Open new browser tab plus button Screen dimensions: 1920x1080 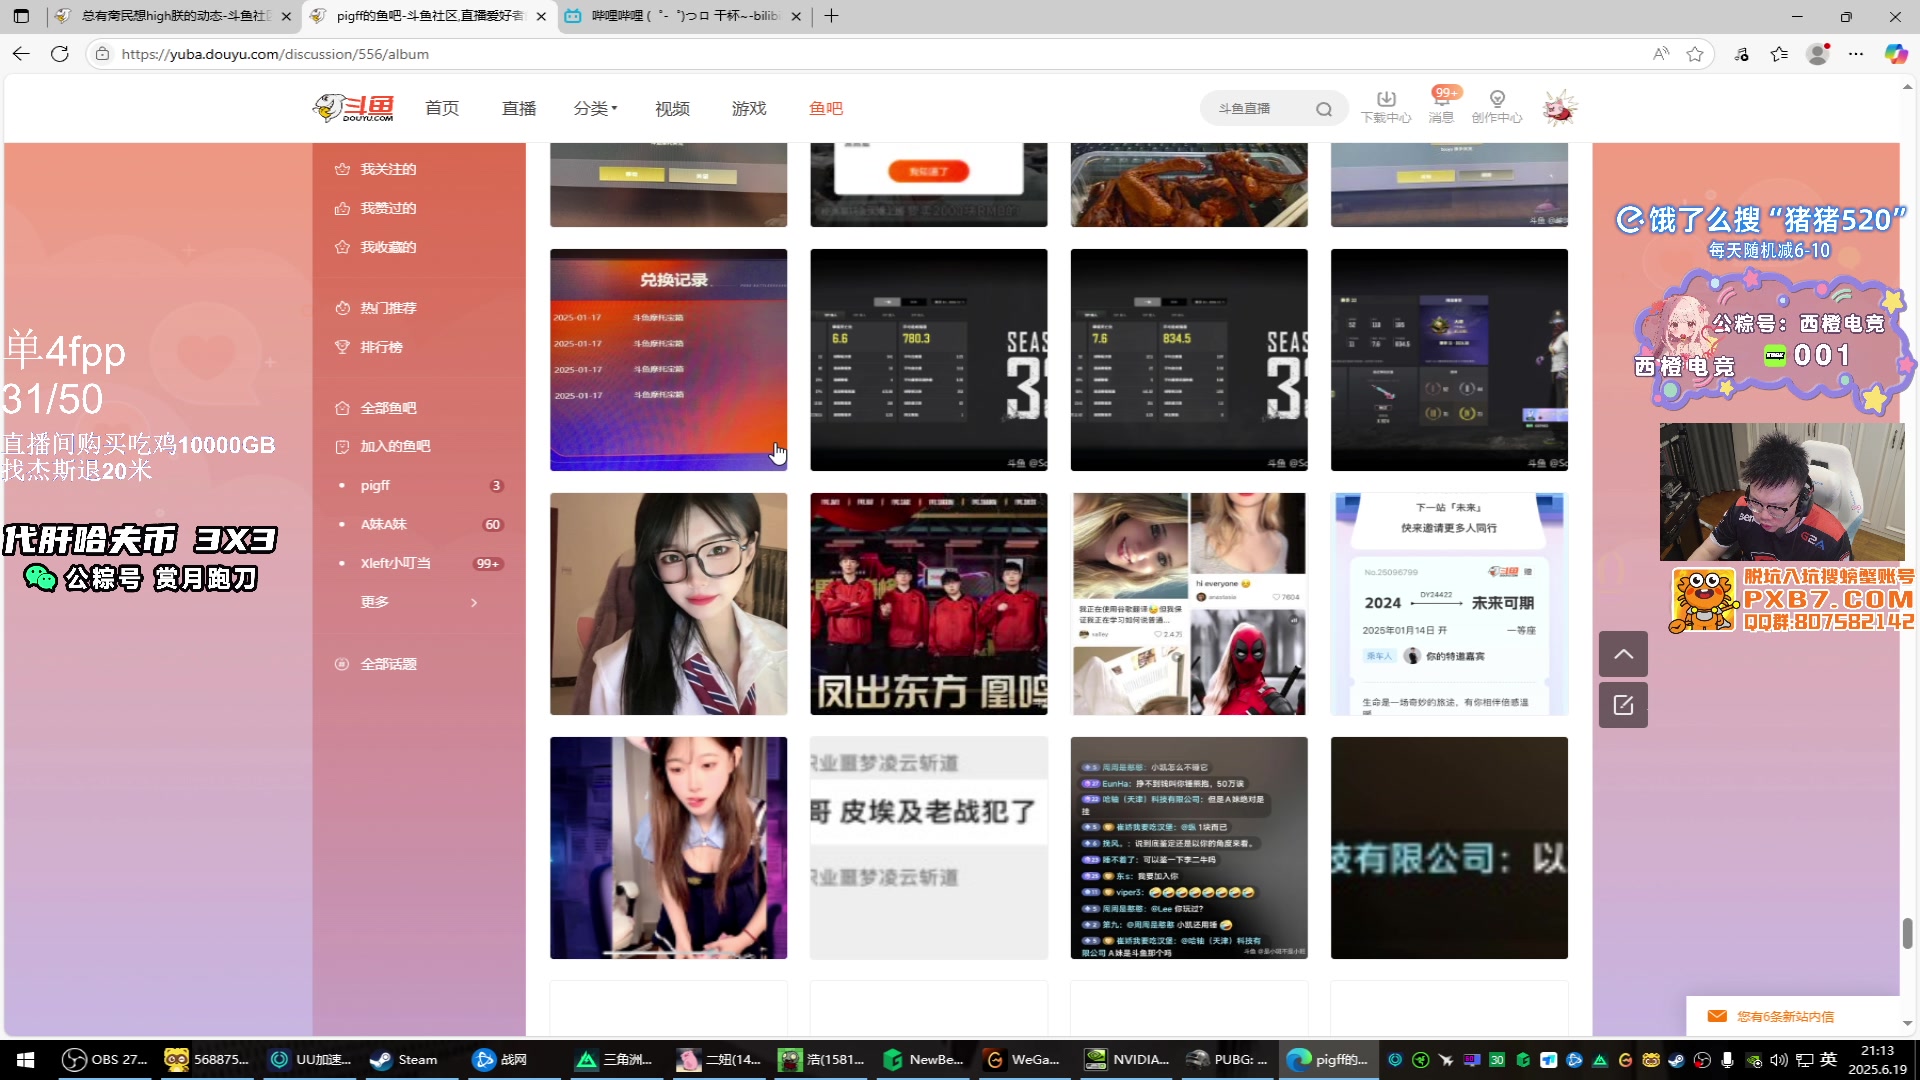click(831, 16)
